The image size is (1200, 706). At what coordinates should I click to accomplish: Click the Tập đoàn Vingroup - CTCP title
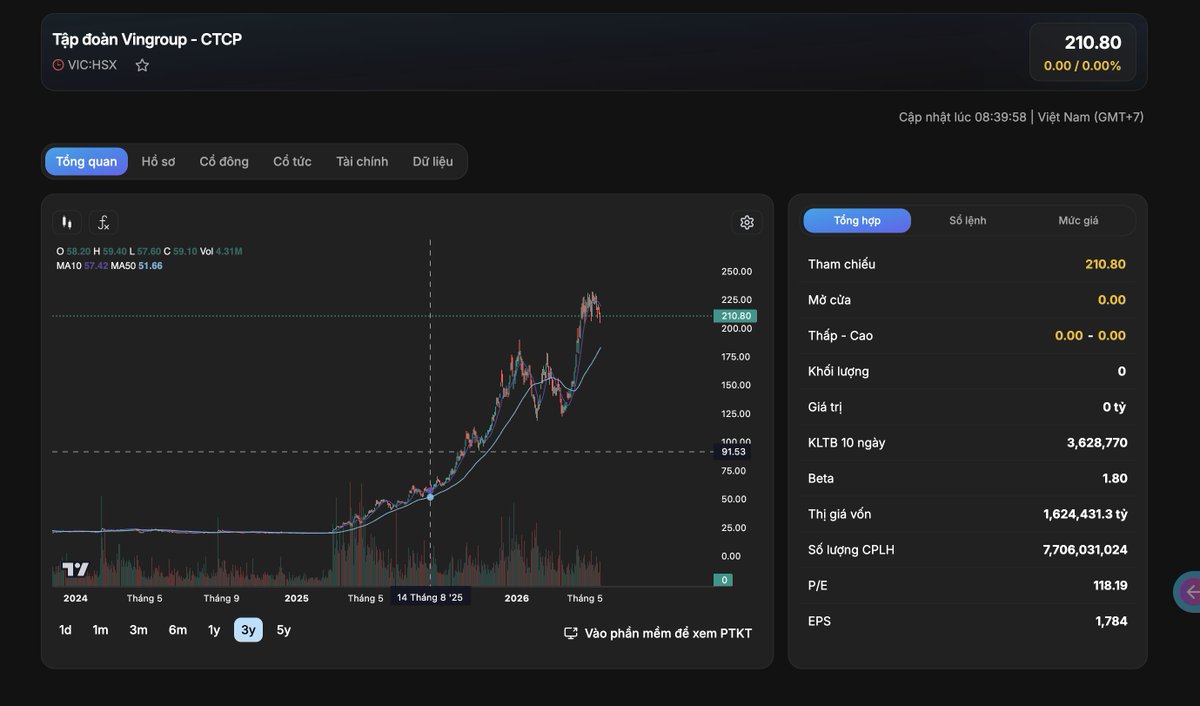click(147, 39)
